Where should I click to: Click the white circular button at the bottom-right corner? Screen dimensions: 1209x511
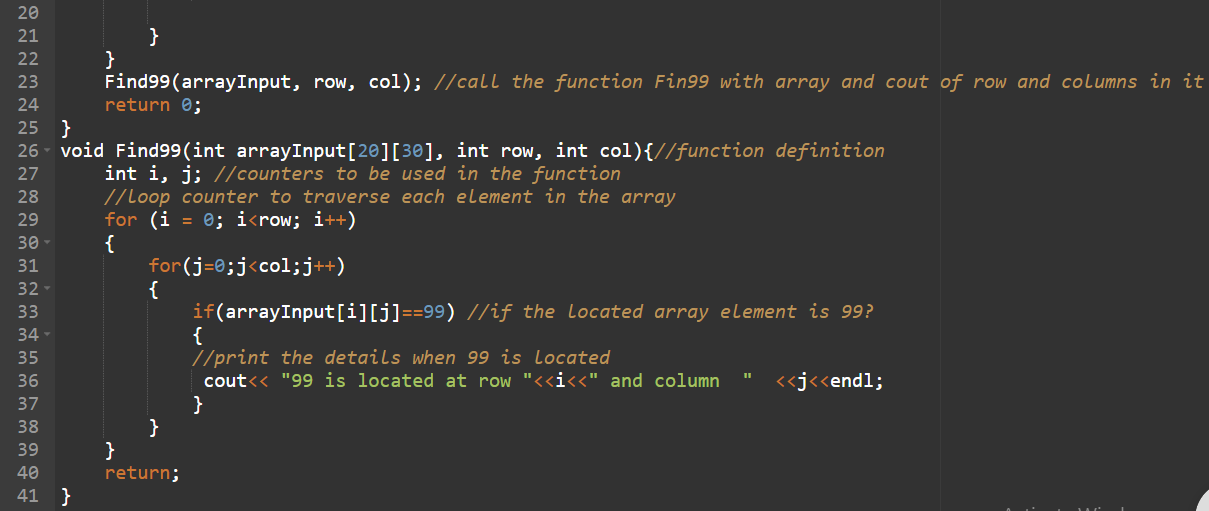point(1201,503)
